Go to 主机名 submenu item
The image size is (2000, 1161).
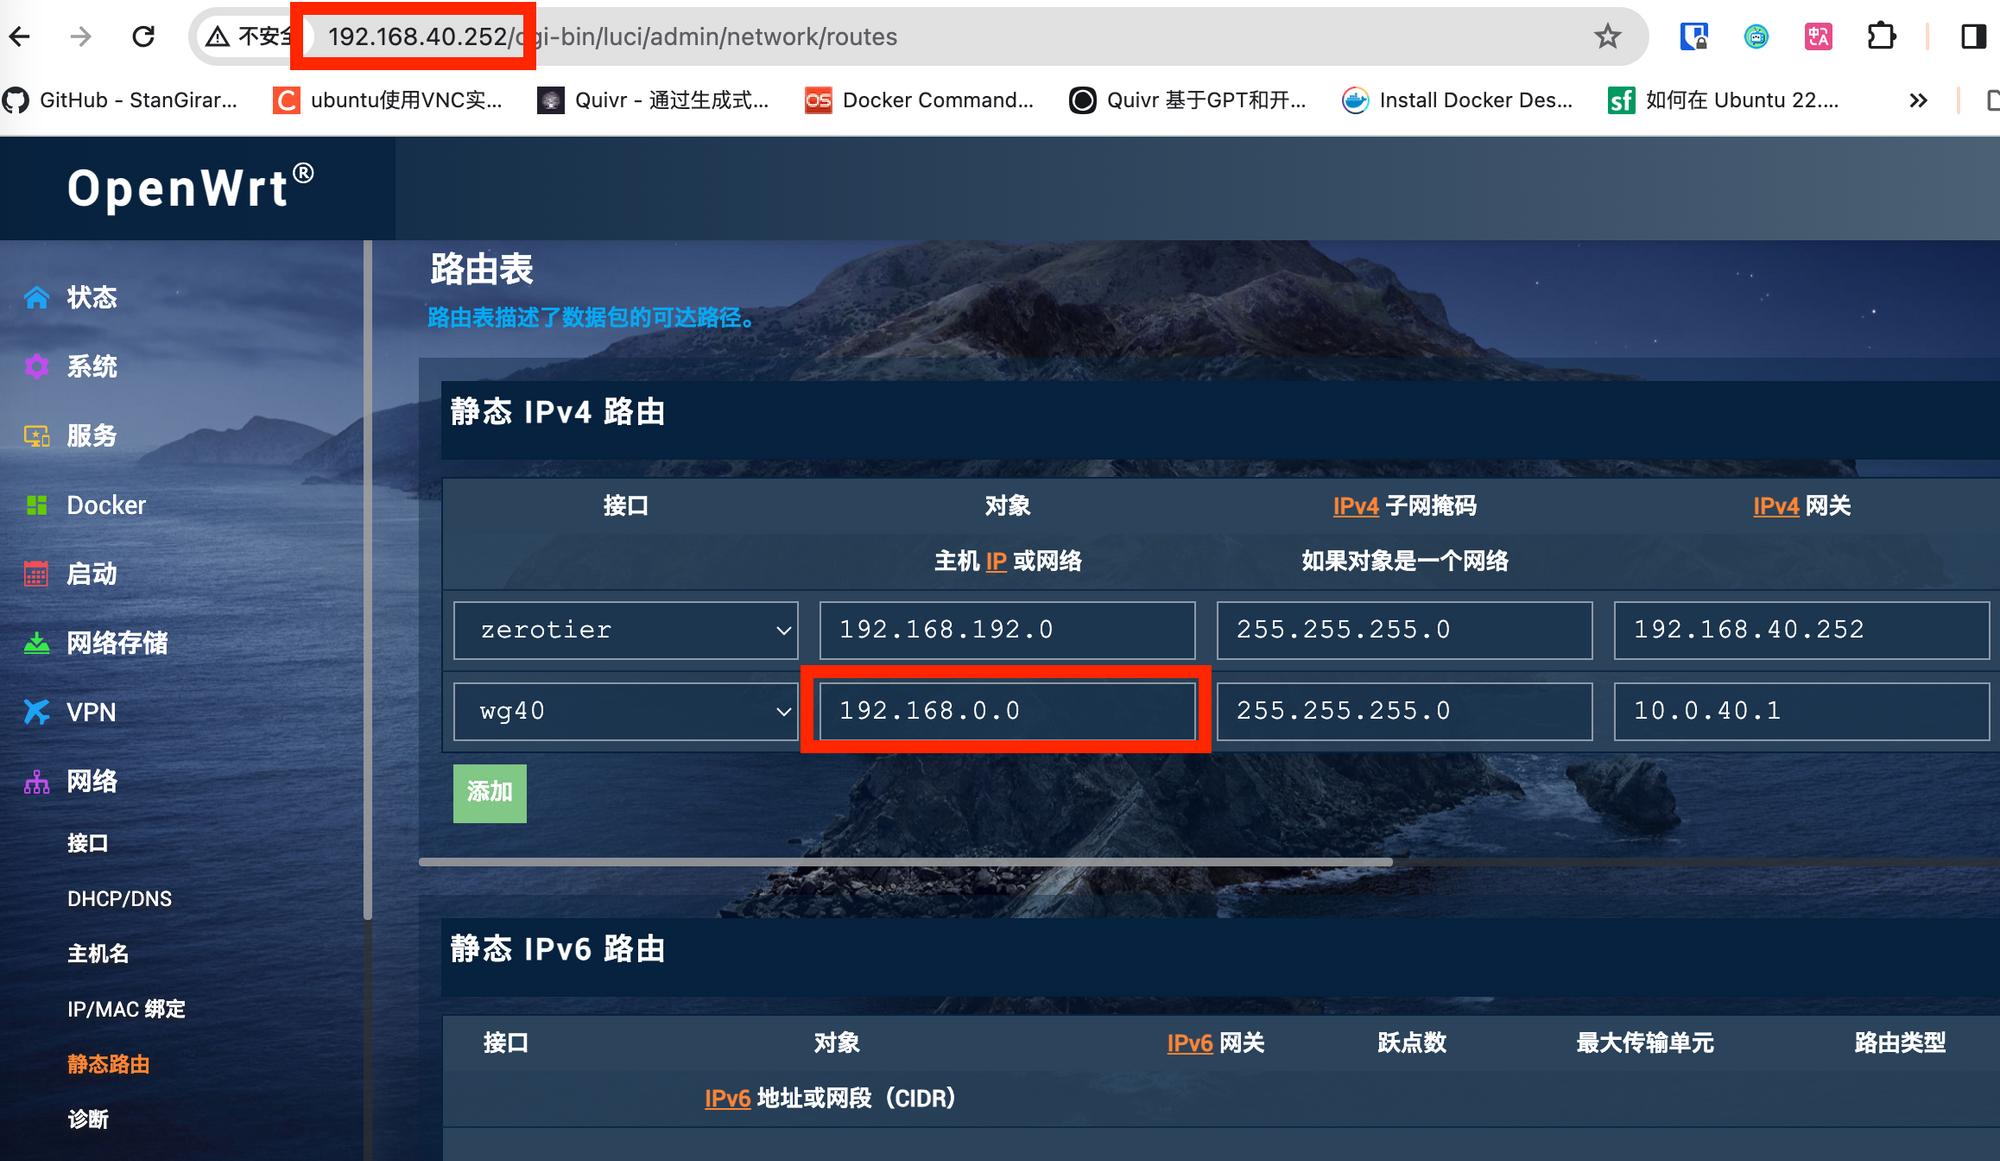(98, 953)
